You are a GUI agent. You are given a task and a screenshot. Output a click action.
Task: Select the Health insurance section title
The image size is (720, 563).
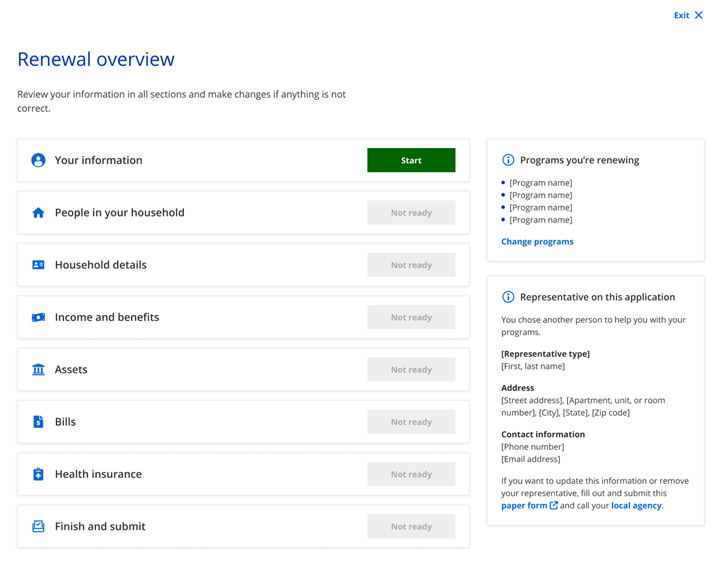coord(98,474)
